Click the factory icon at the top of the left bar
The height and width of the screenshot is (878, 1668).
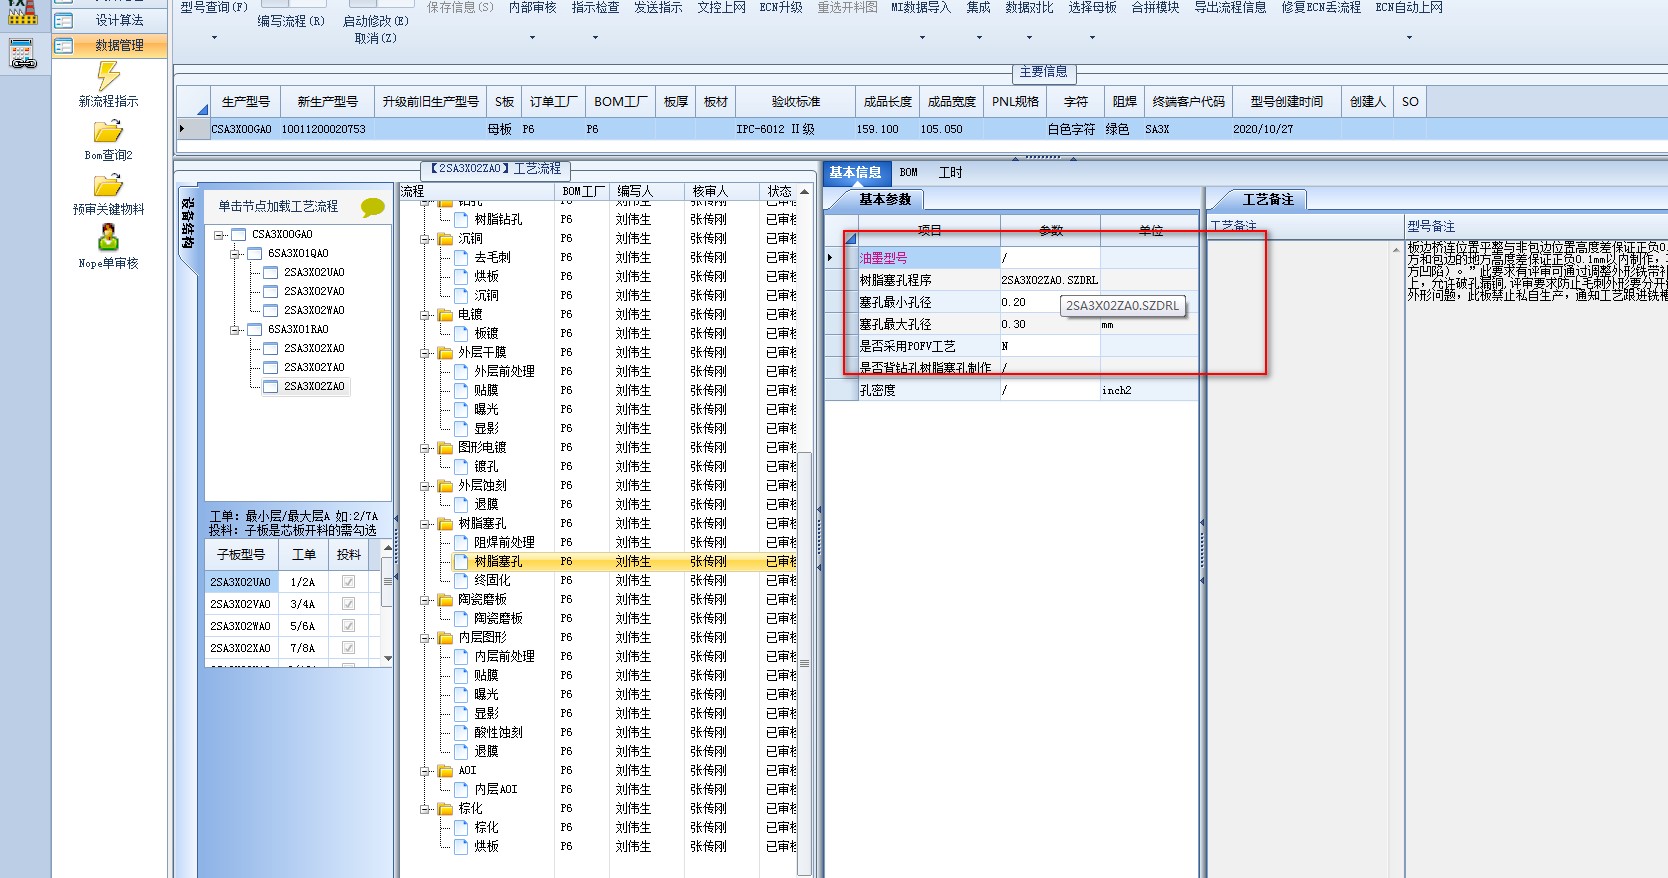click(22, 11)
